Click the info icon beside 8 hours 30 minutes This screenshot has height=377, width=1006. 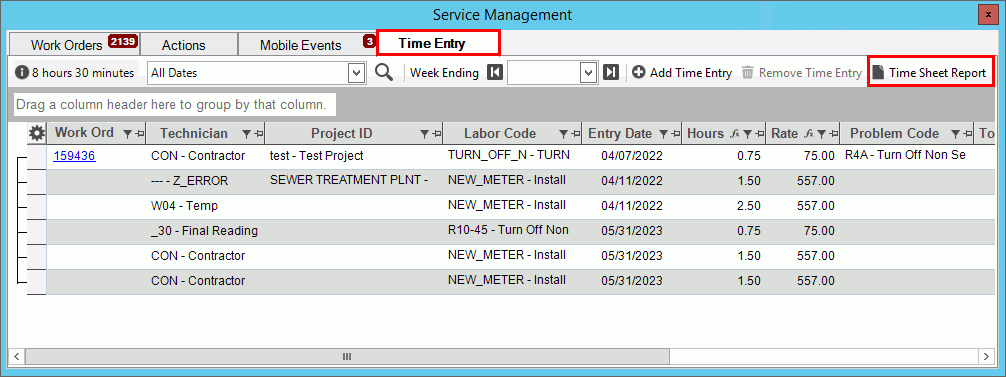[x=22, y=73]
